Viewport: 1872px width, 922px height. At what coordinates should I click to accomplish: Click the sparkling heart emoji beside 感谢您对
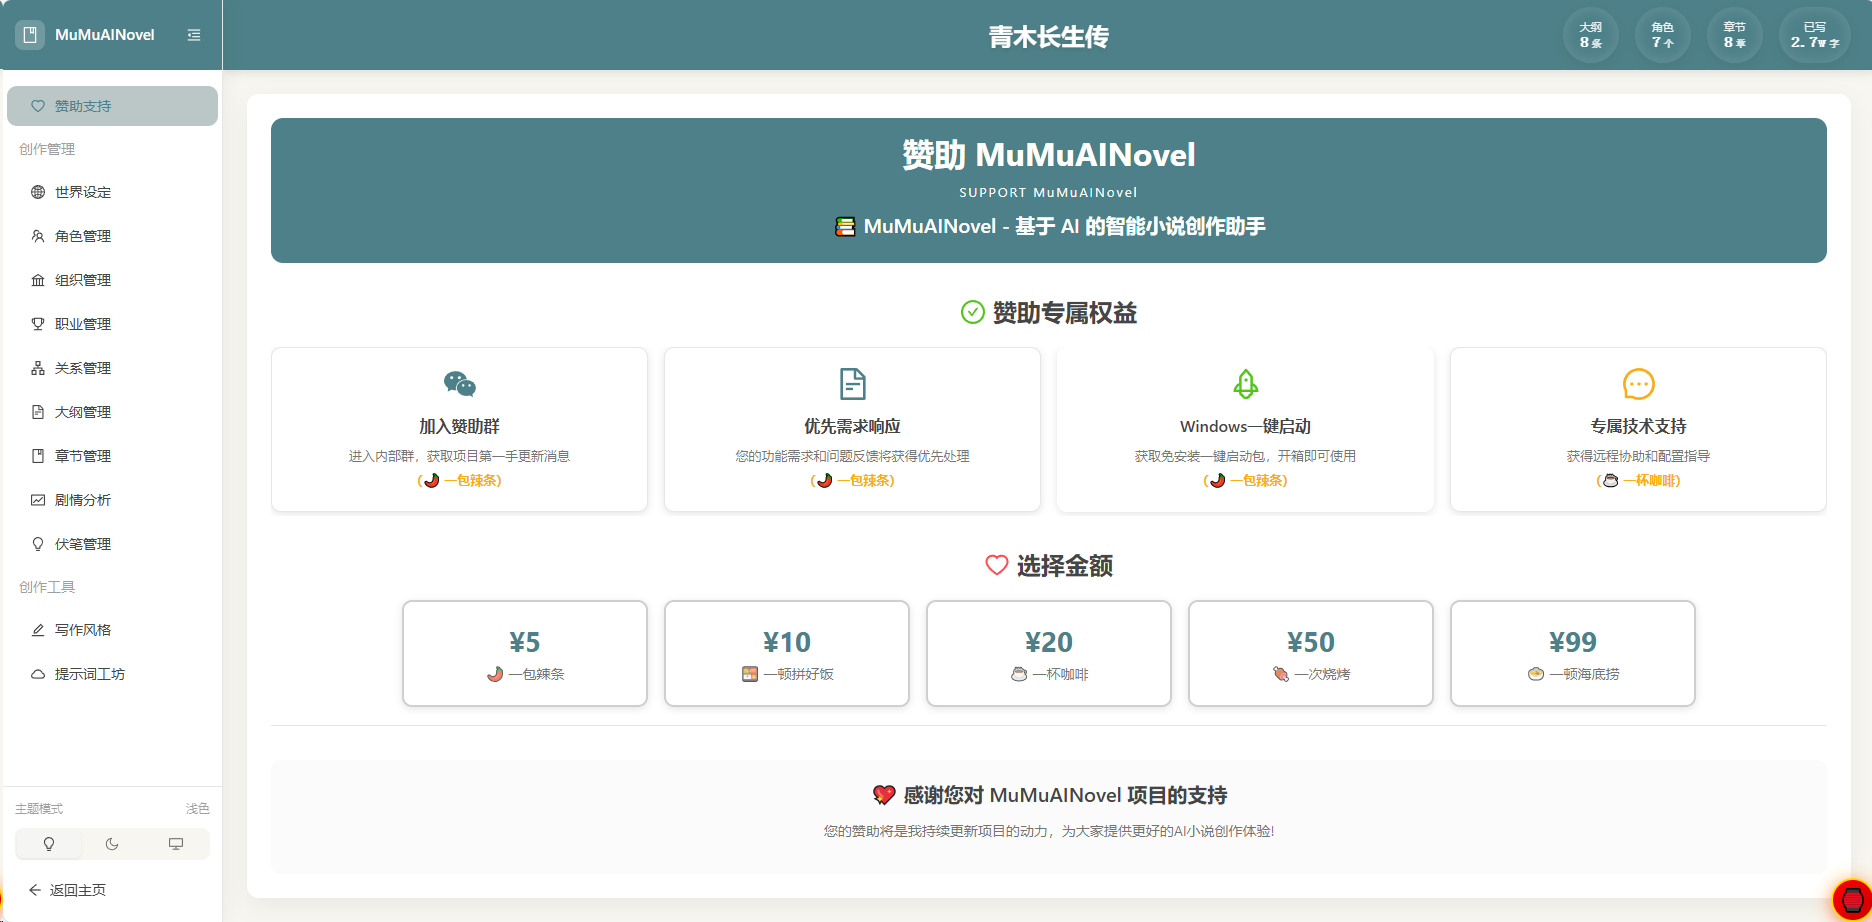tap(884, 795)
